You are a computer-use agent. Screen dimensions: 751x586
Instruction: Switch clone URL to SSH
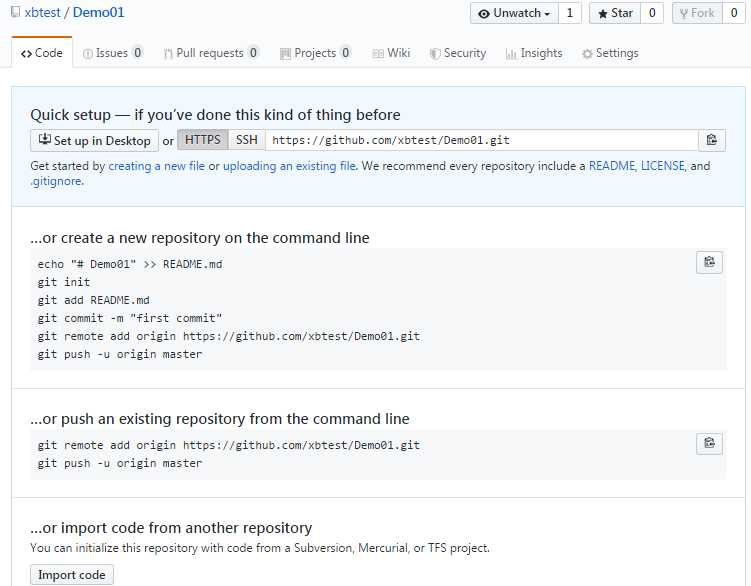pyautogui.click(x=247, y=140)
